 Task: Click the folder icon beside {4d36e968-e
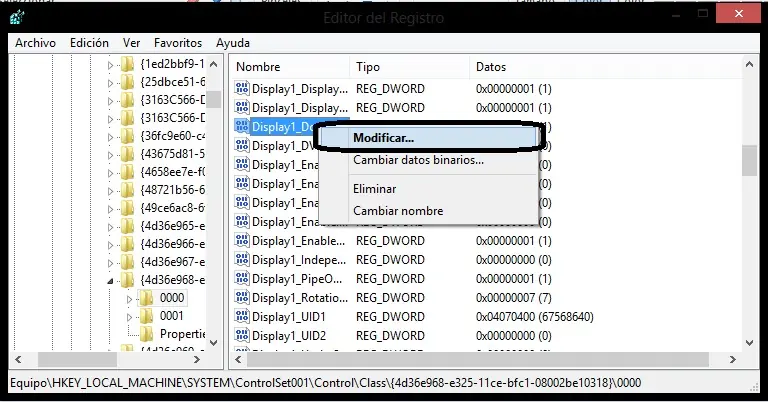(127, 280)
